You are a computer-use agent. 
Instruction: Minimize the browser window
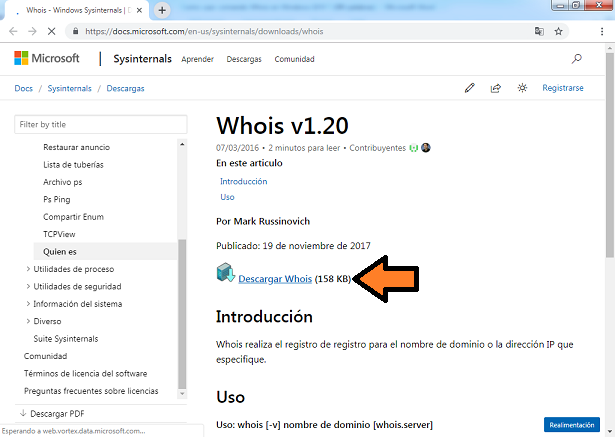pyautogui.click(x=560, y=5)
